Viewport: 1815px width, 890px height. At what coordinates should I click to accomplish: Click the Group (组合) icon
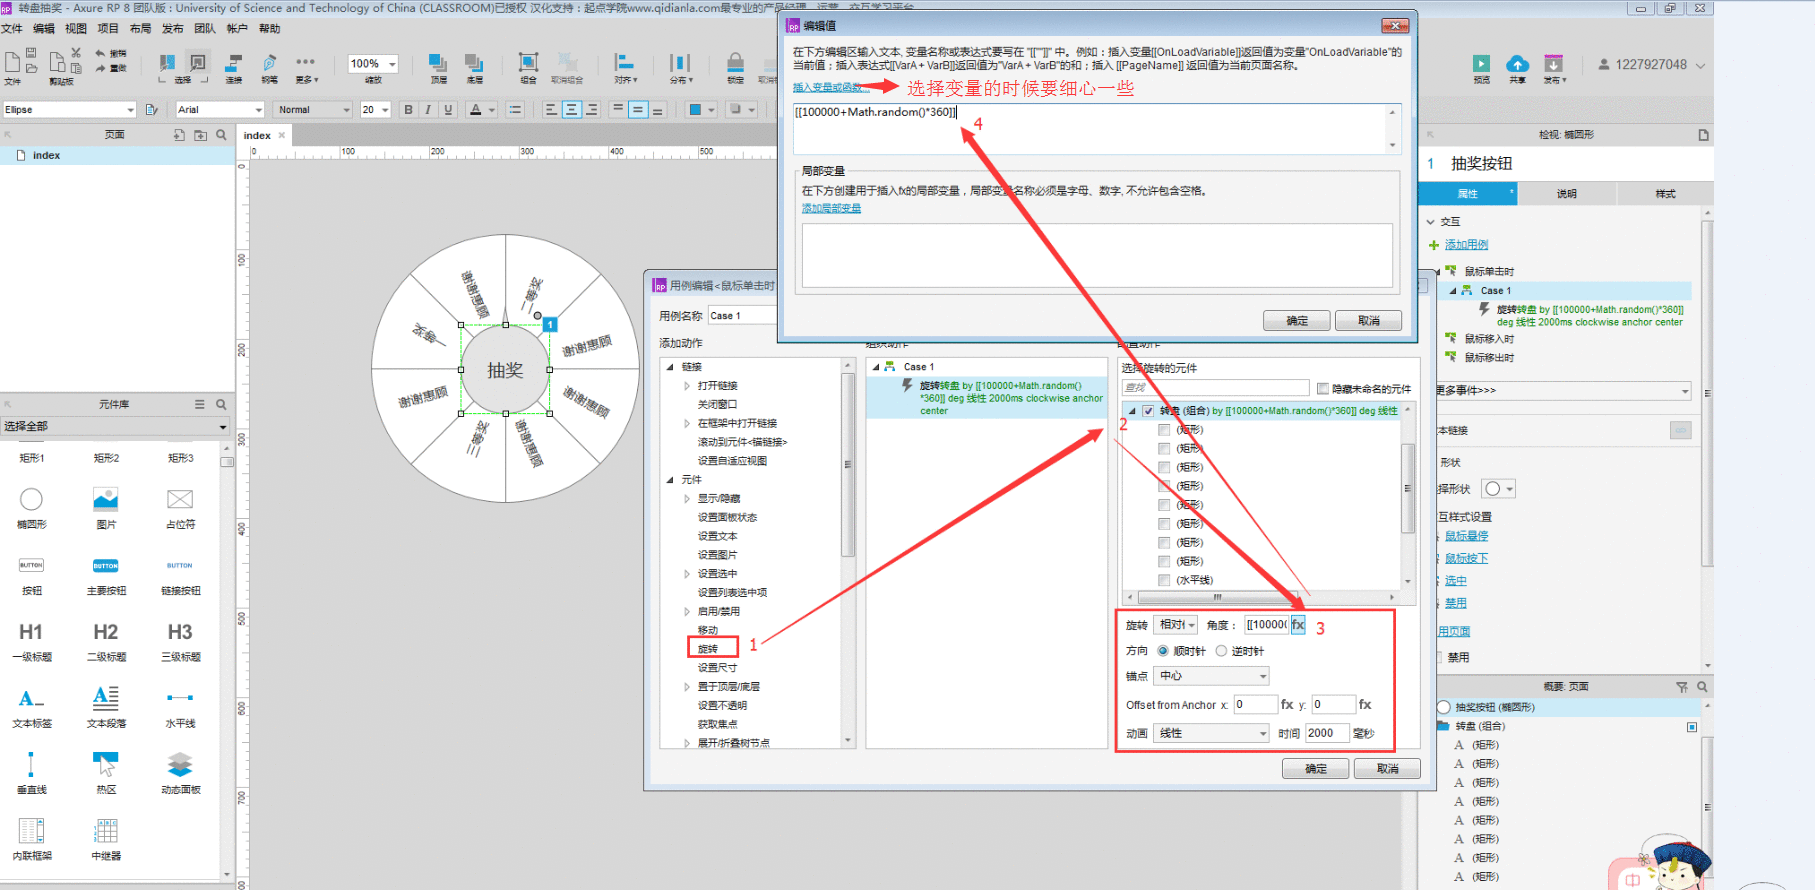click(528, 64)
